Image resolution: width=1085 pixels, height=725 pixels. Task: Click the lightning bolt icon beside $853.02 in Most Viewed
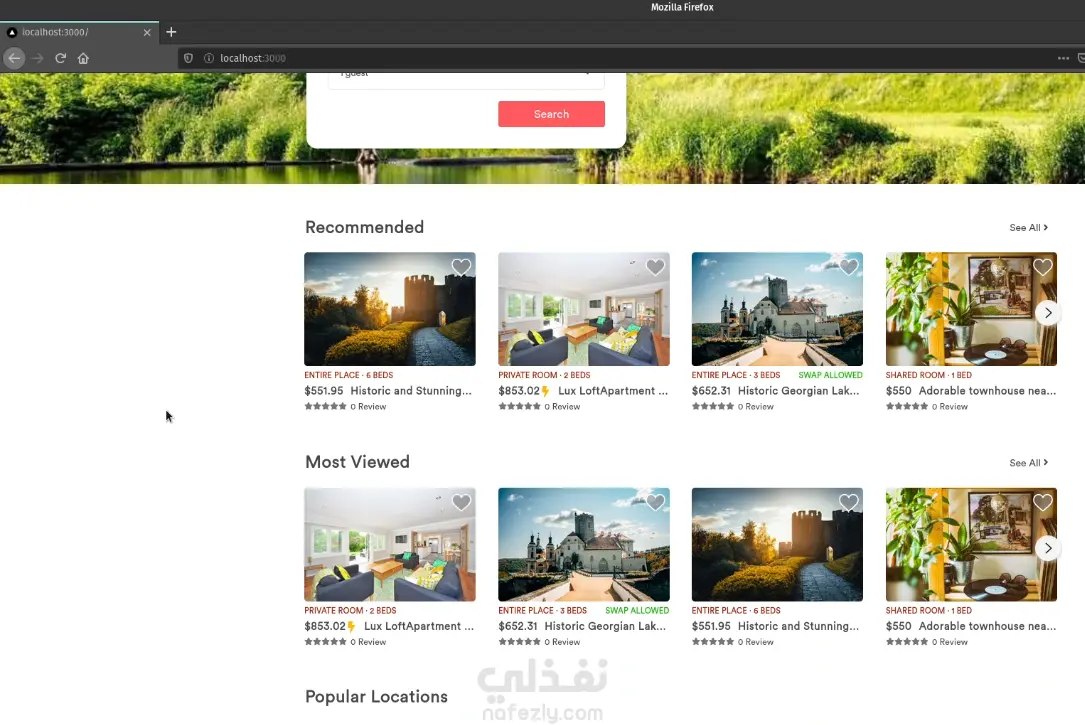pos(352,627)
